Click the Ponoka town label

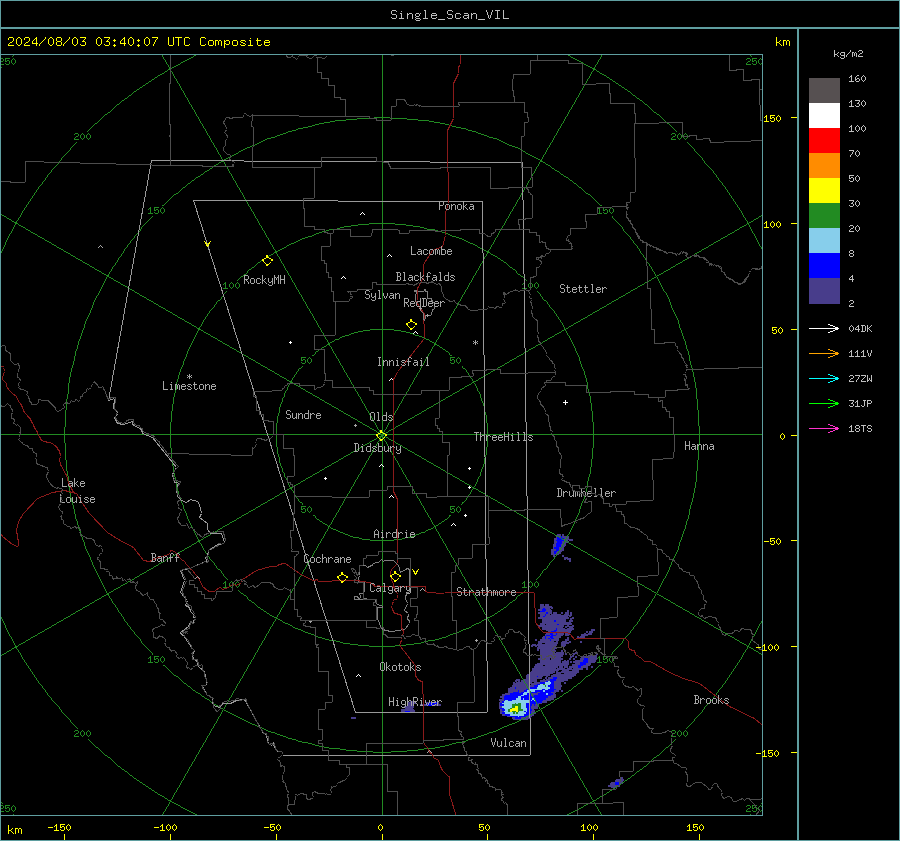456,206
